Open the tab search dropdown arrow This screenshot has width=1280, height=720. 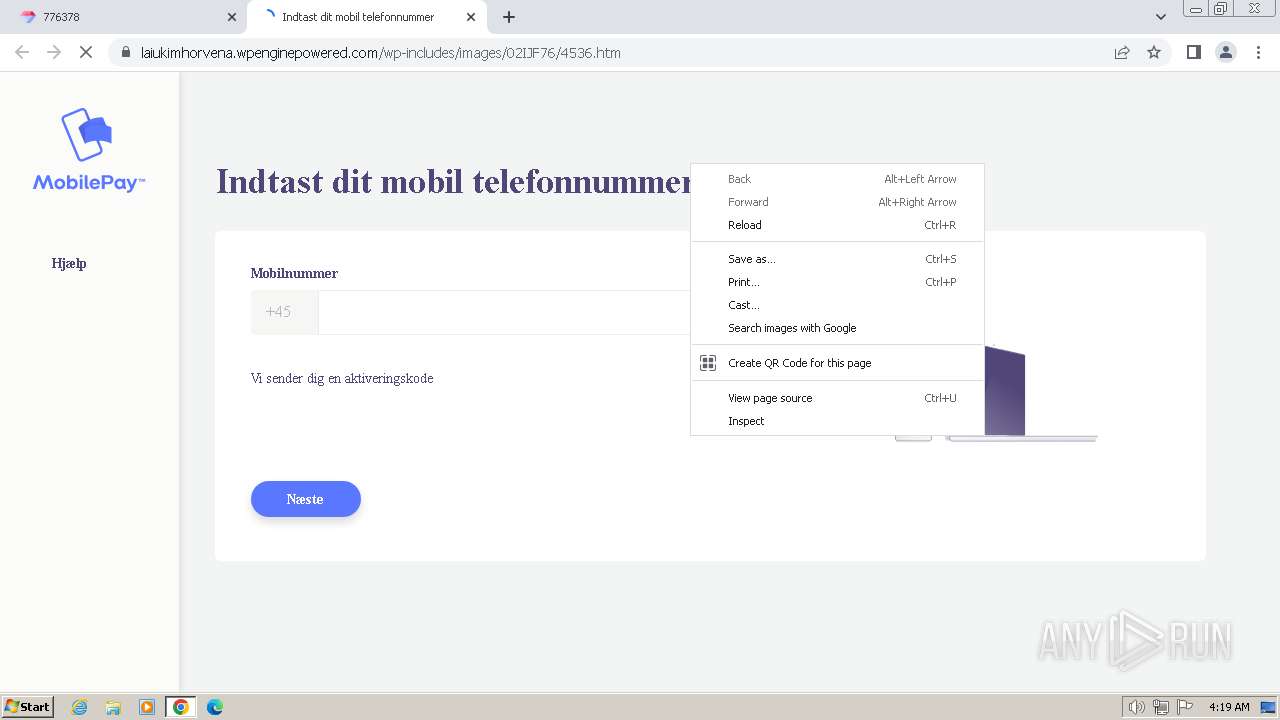click(1160, 17)
